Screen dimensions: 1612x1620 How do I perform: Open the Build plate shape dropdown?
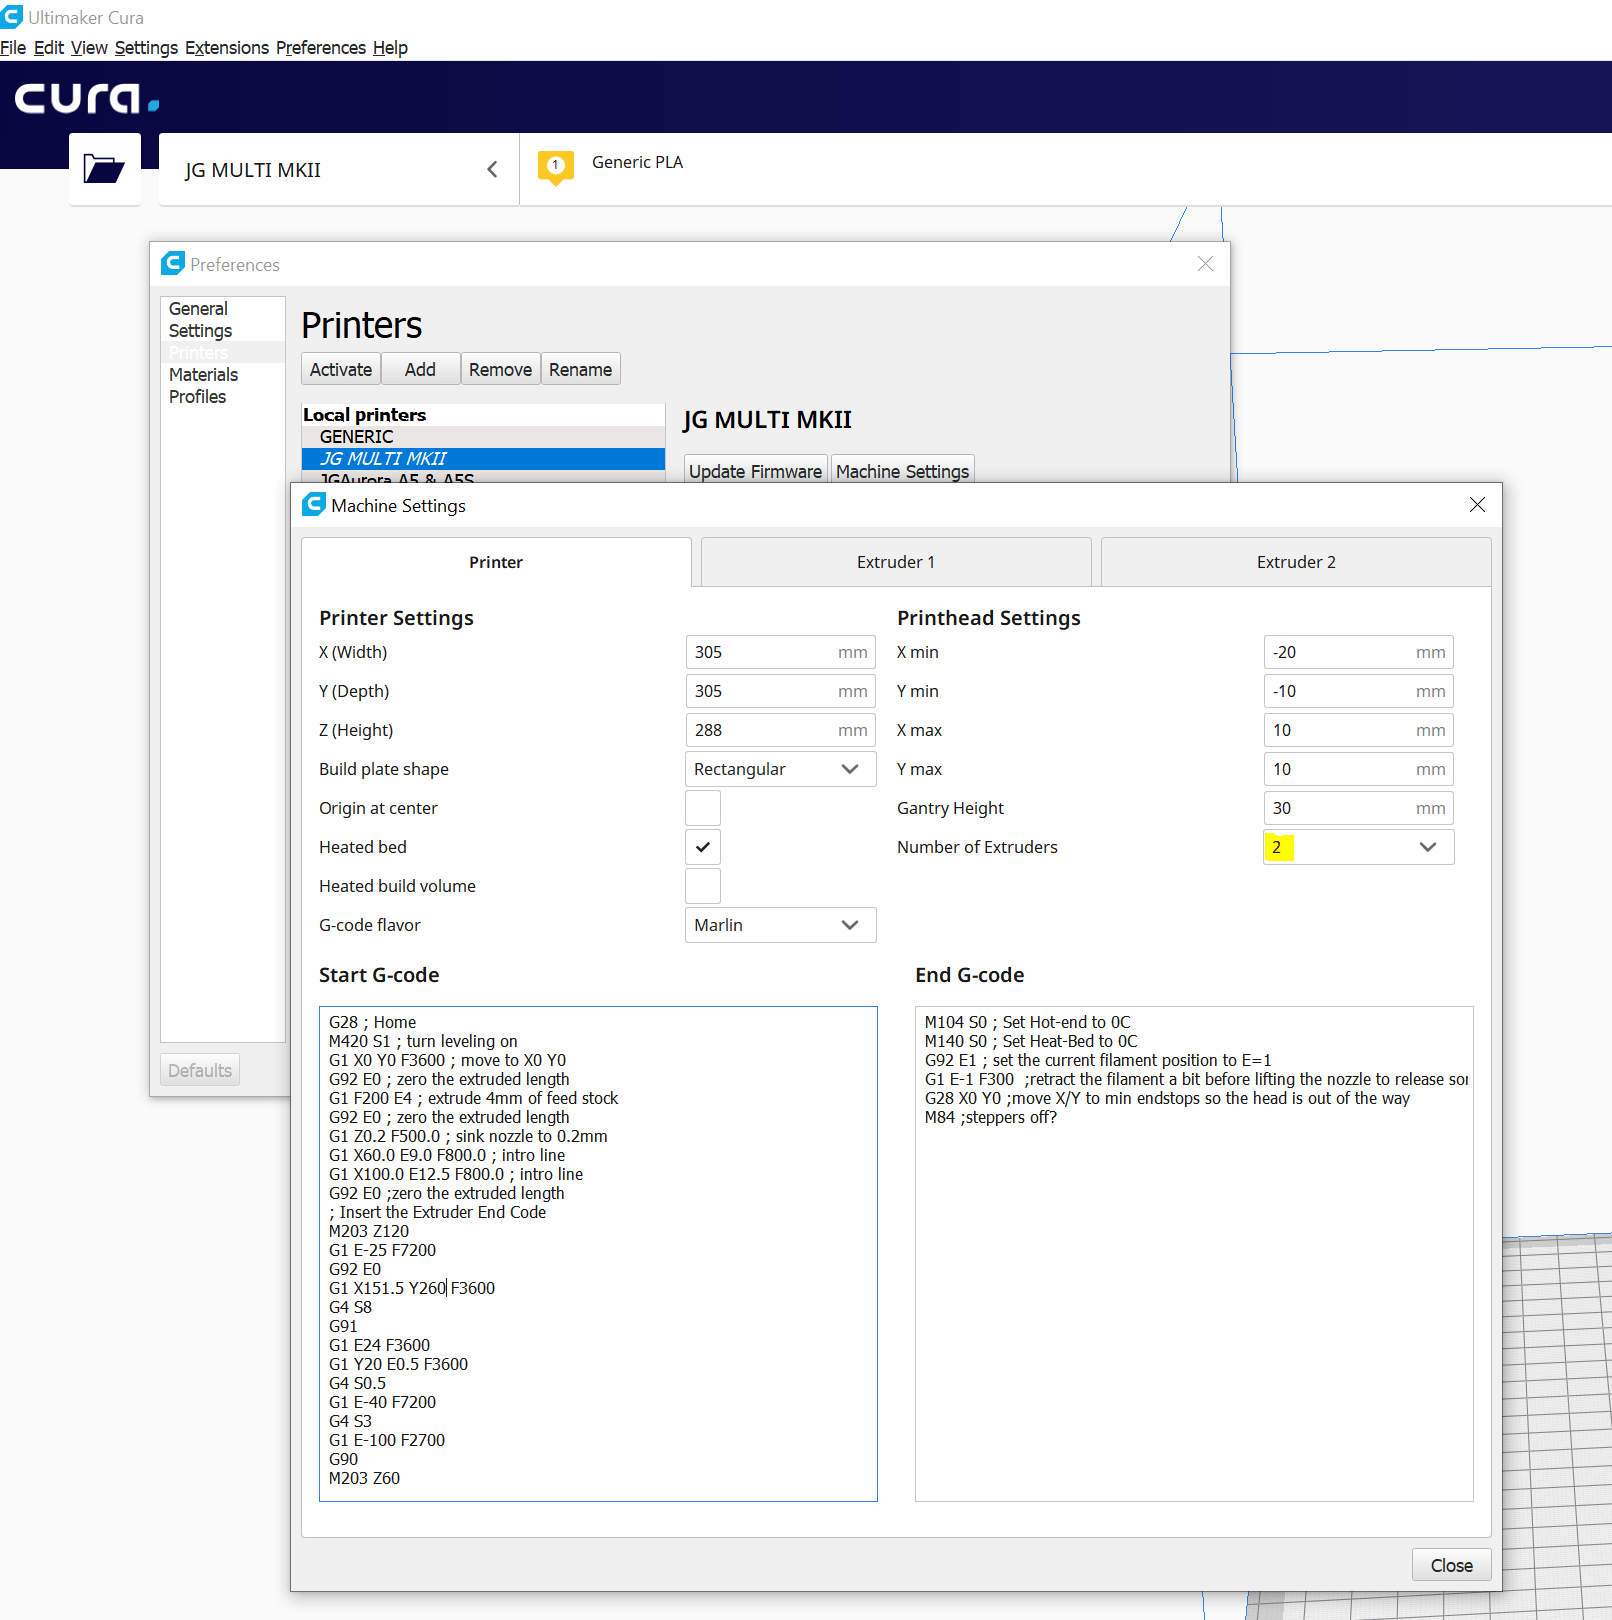[780, 769]
